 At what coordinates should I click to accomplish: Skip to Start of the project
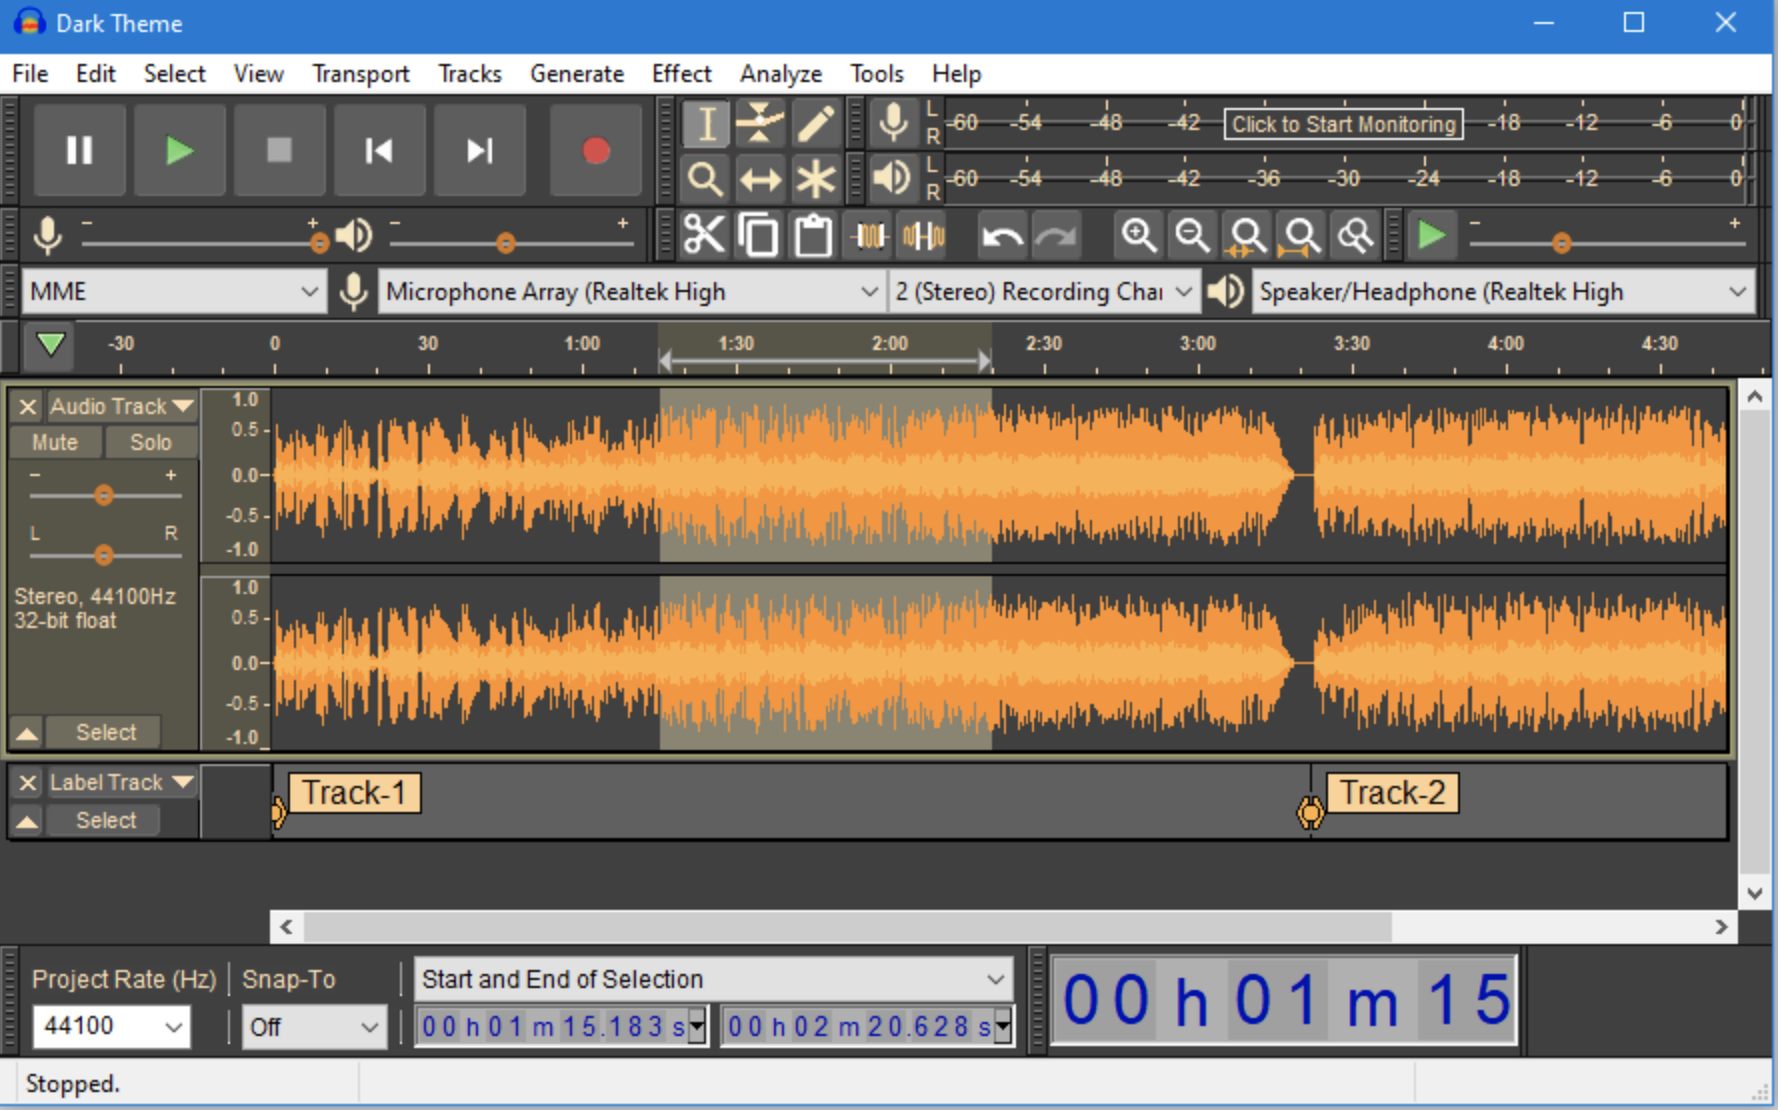tap(380, 150)
